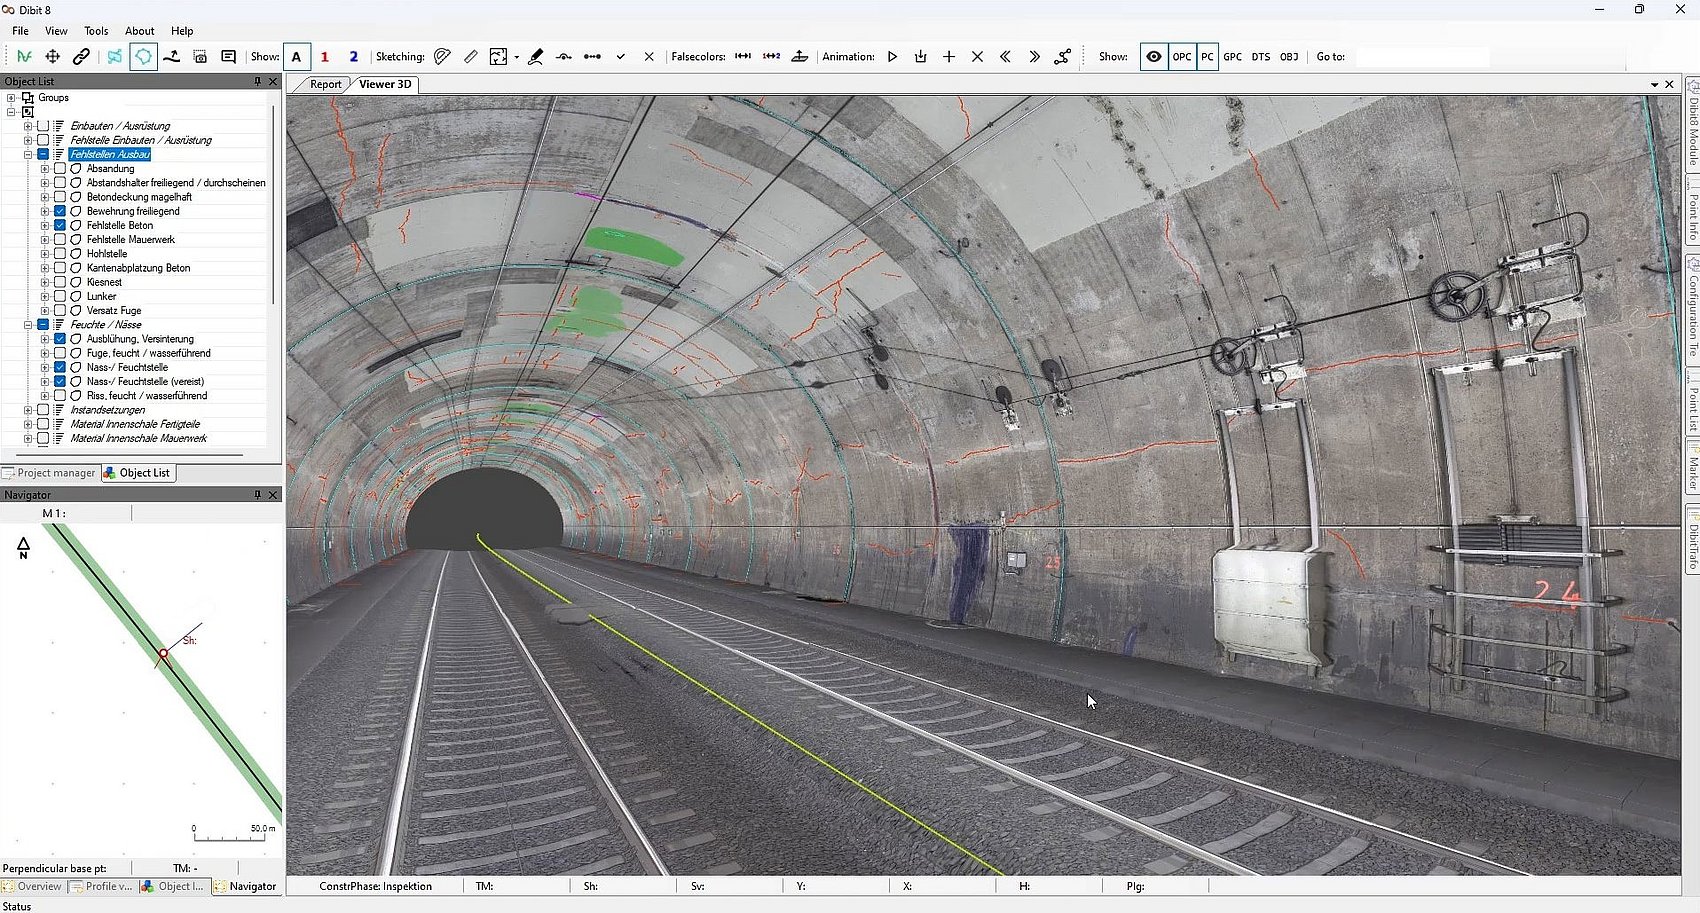Collapse the Fehlstellen Ausbau tree node
This screenshot has height=913, width=1700.
tap(28, 155)
